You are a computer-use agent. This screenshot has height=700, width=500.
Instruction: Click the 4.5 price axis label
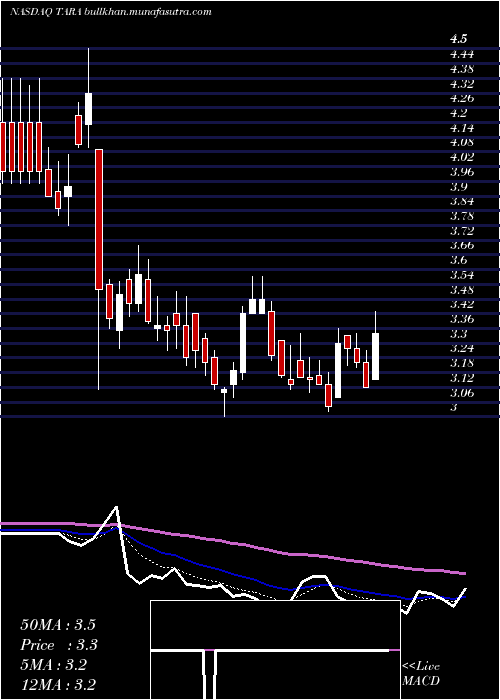(x=459, y=39)
